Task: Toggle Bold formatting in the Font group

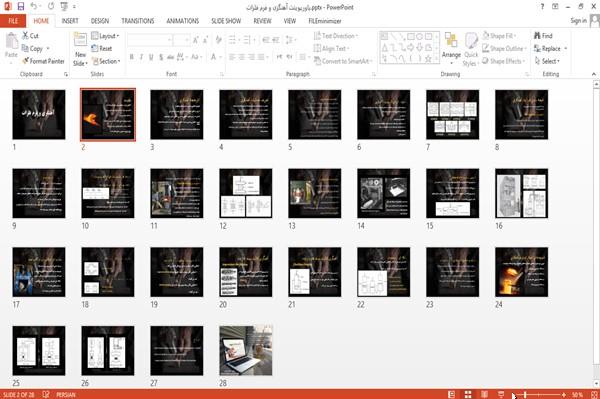Action: (132, 57)
